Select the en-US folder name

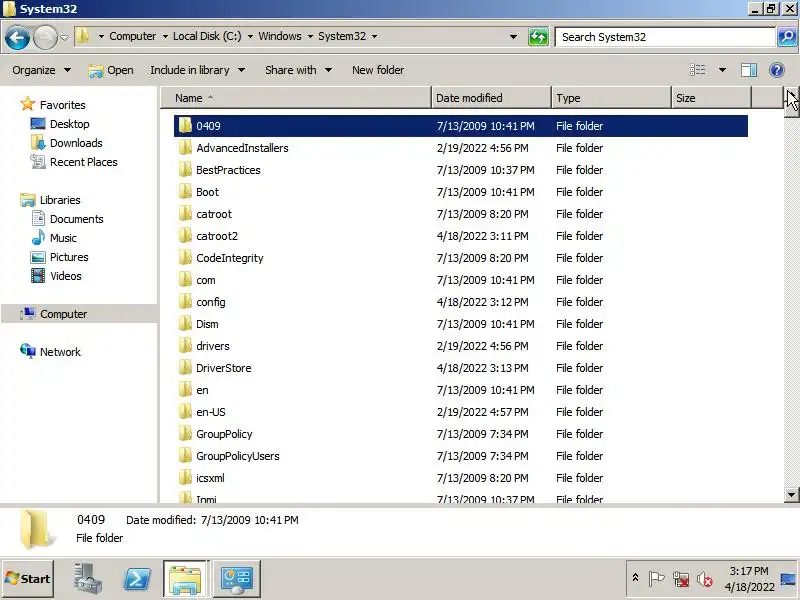[x=211, y=412]
